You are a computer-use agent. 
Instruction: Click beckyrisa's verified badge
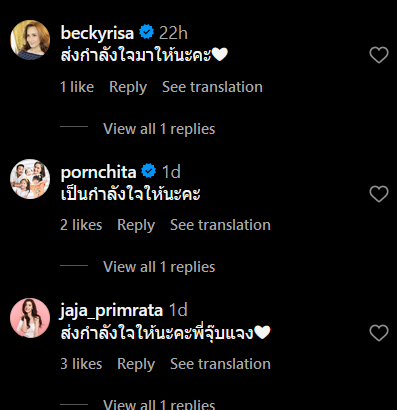click(146, 32)
